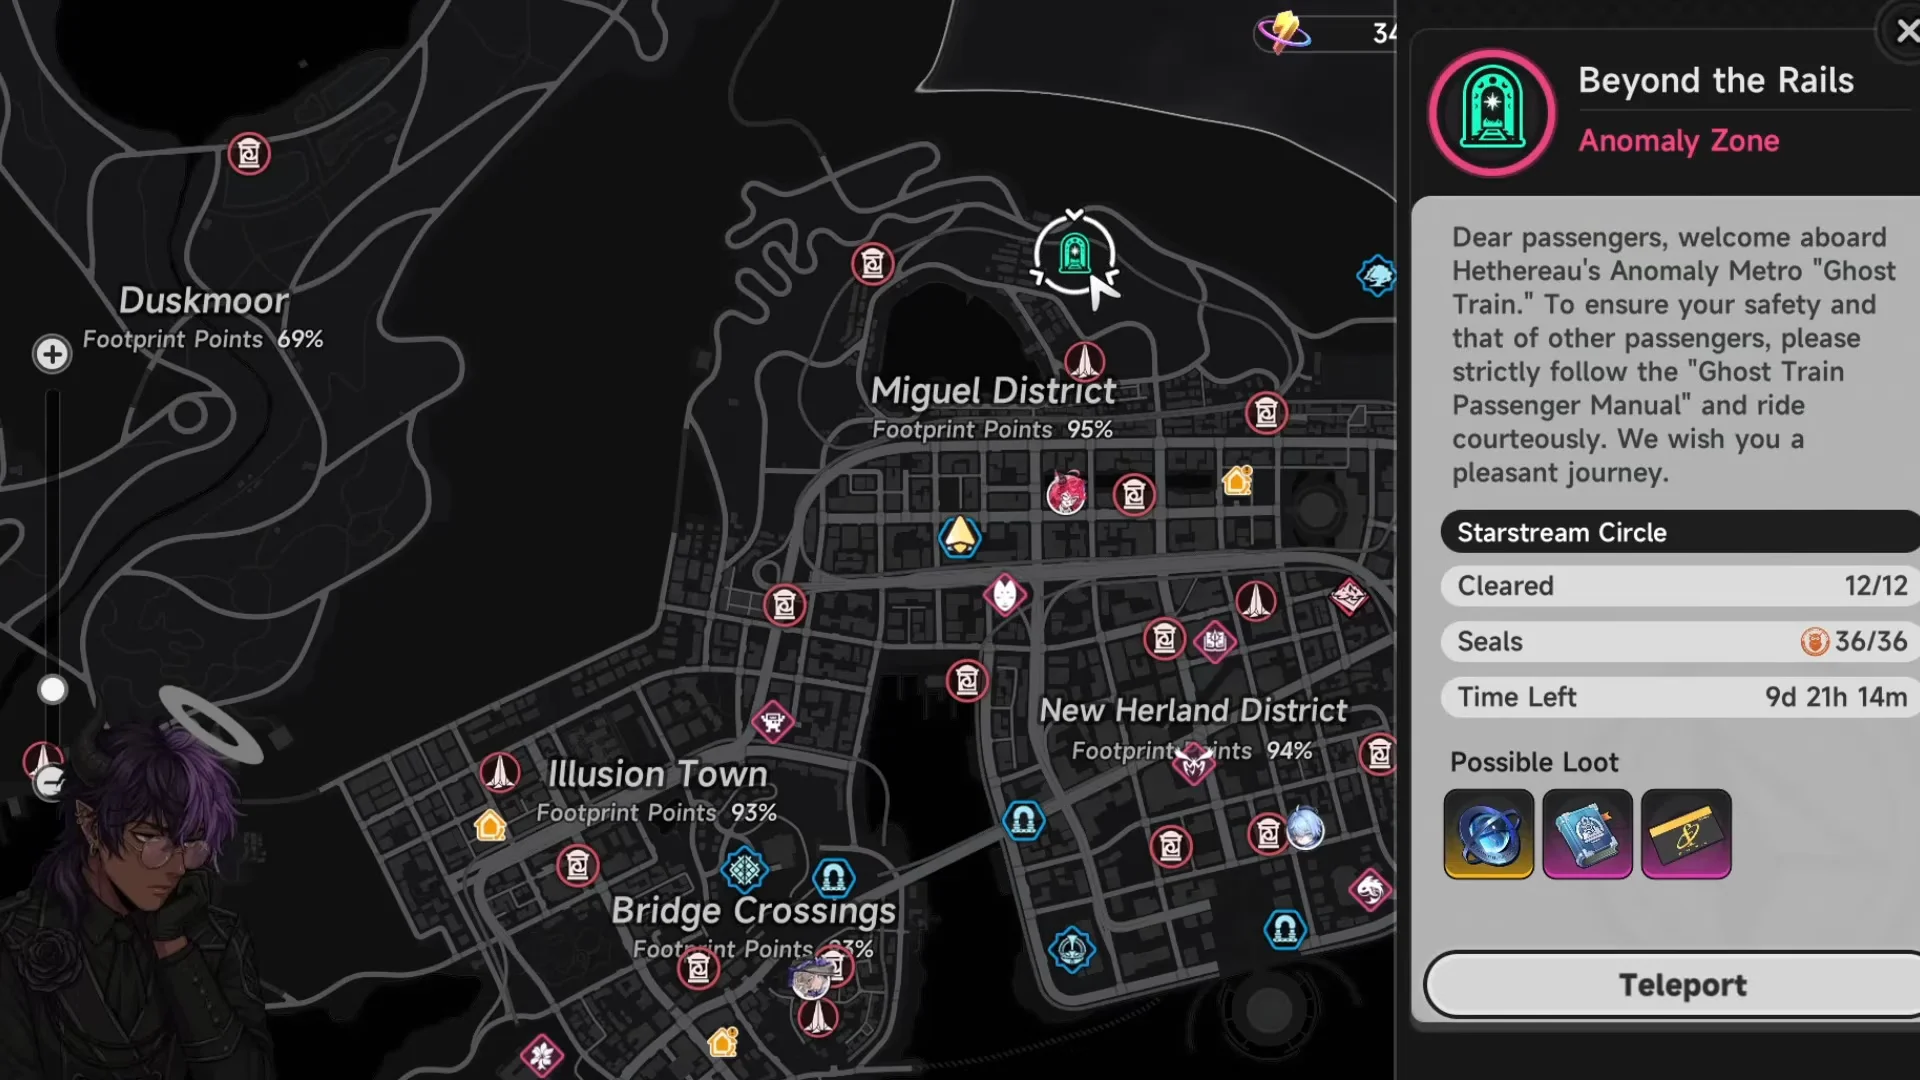Click the tower icon below Bridge Crossings

pos(818,1017)
